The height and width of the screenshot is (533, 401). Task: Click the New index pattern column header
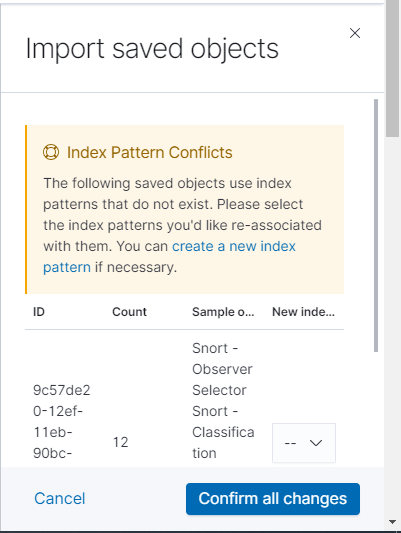[x=303, y=312]
